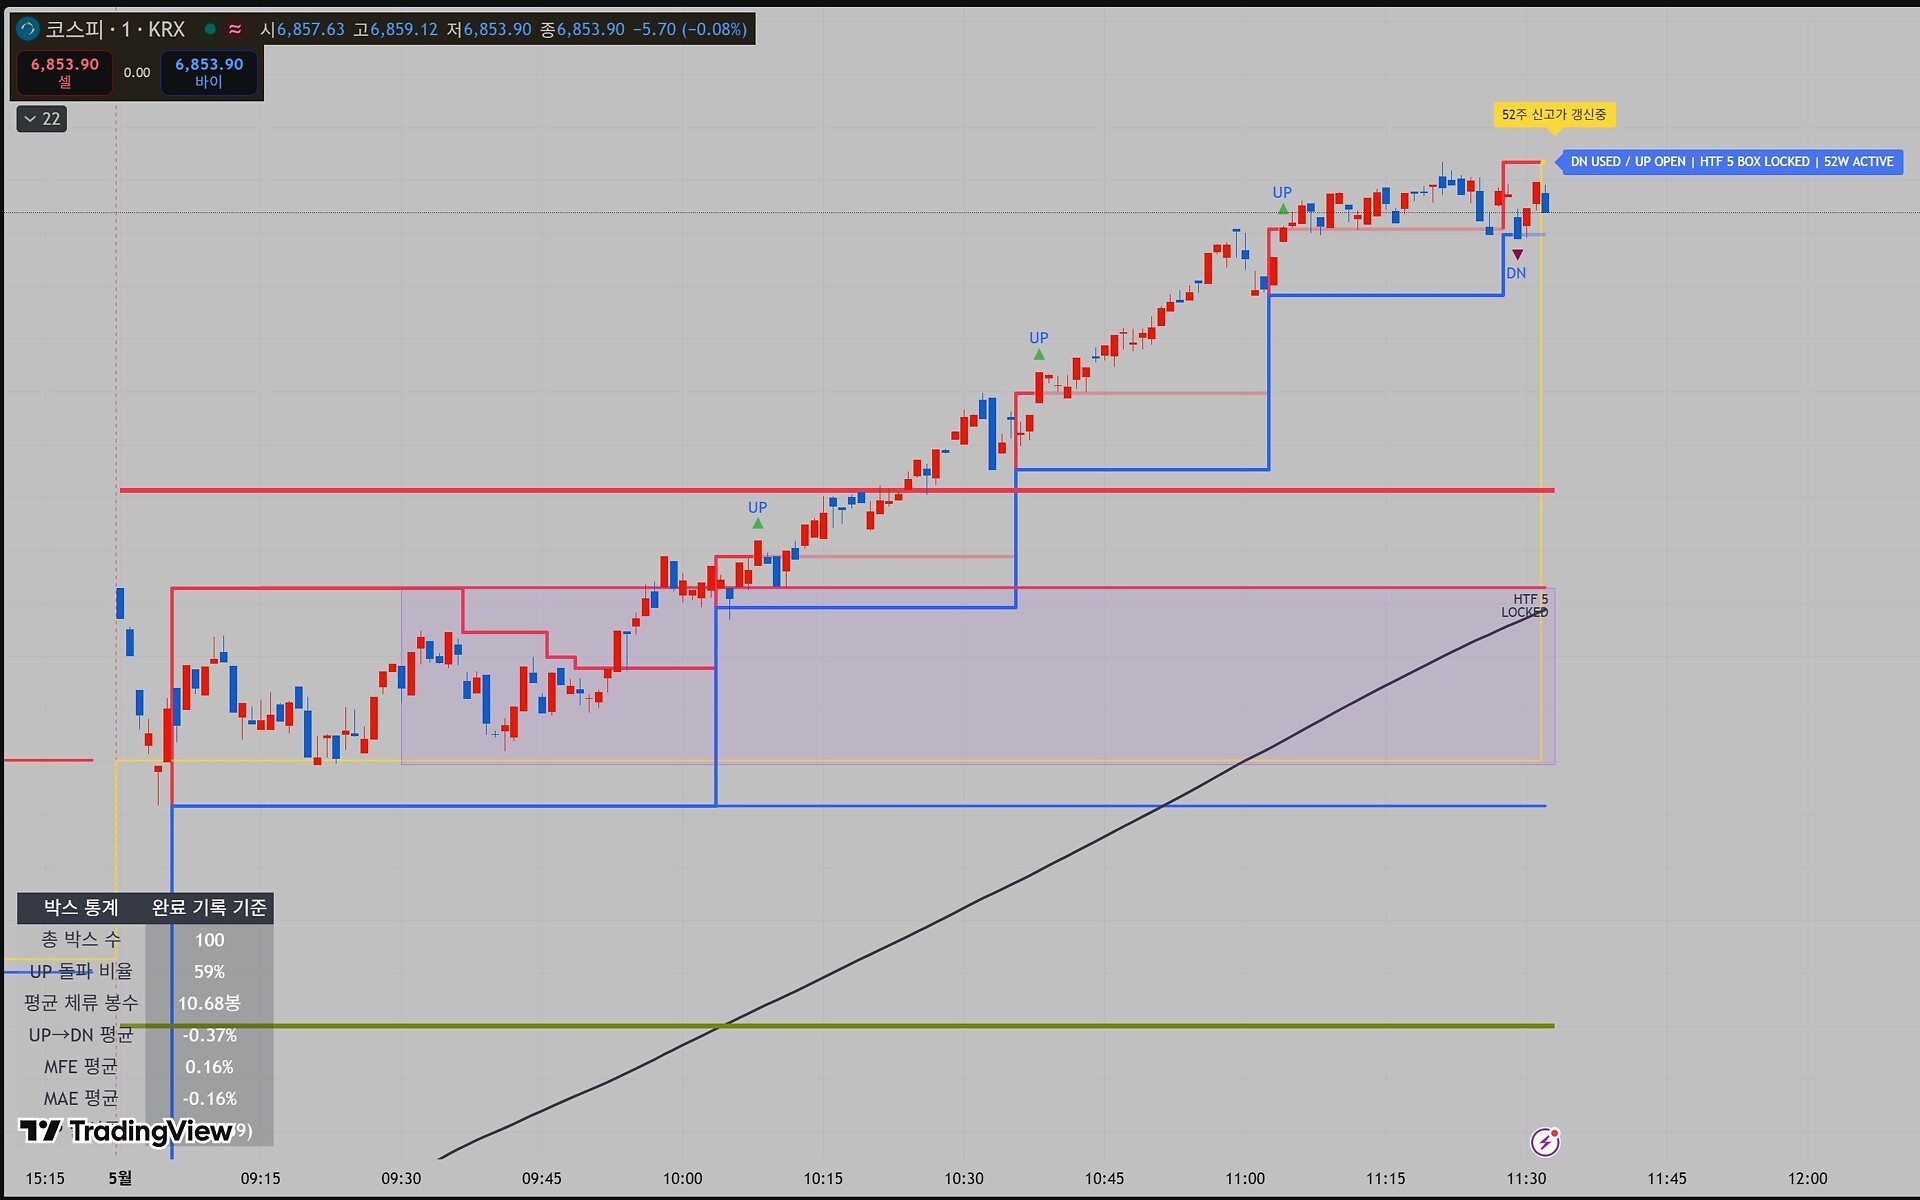Select the thick red horizontal price line

pyautogui.click(x=837, y=490)
